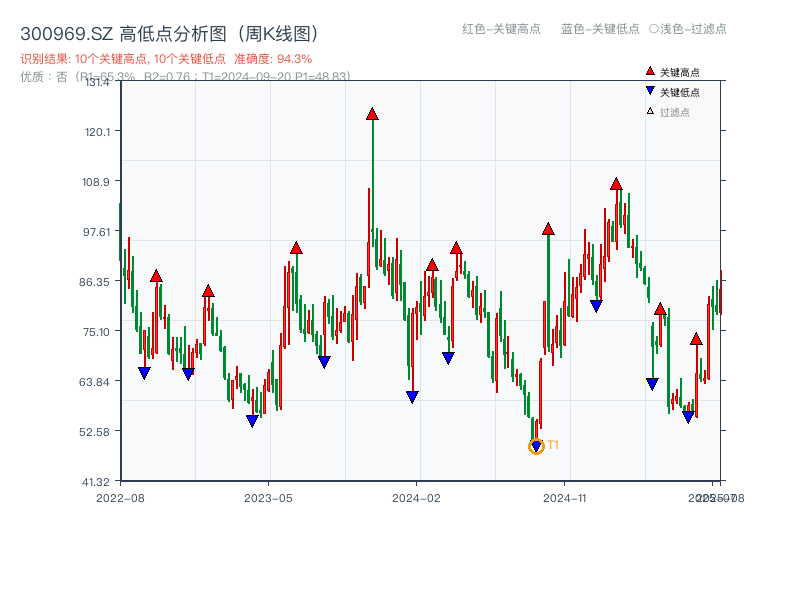Click the T1 text label beside the orange circle
Viewport: 800px width, 600px height.
coord(552,444)
